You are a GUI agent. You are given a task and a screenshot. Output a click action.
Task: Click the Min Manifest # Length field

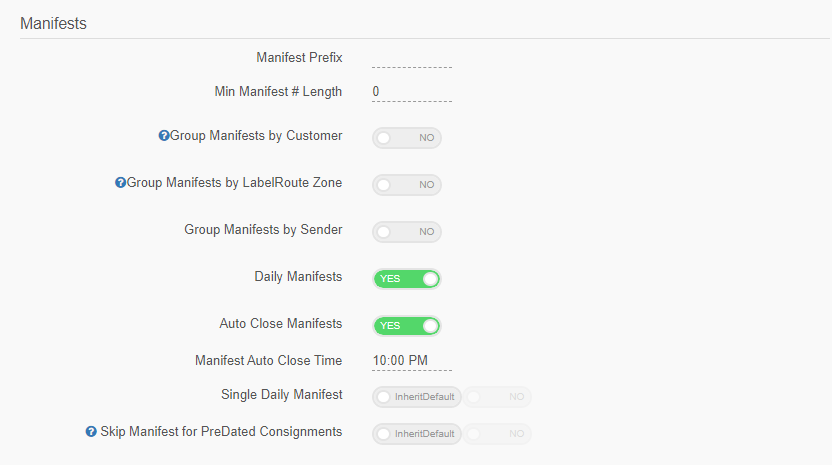coord(412,92)
